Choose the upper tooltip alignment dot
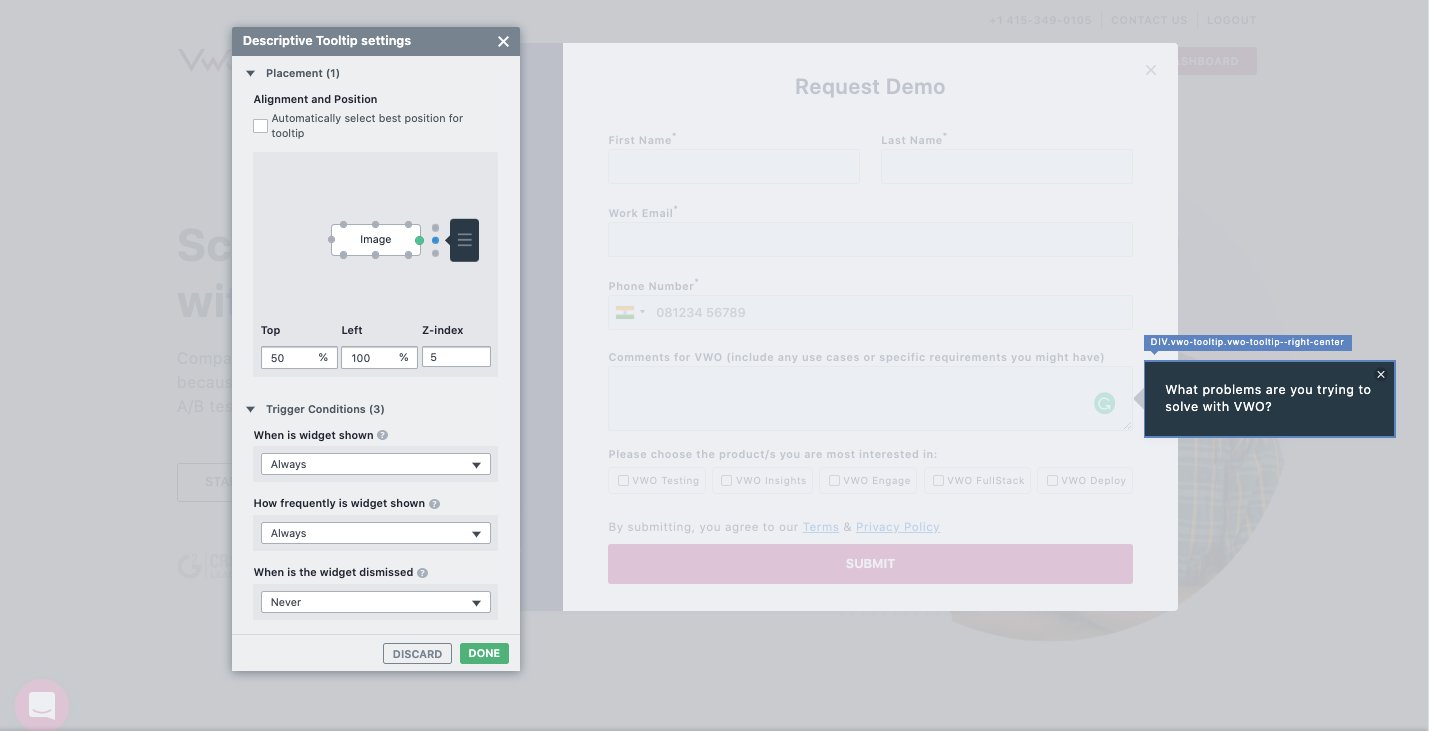The height and width of the screenshot is (731, 1429). pyautogui.click(x=435, y=228)
